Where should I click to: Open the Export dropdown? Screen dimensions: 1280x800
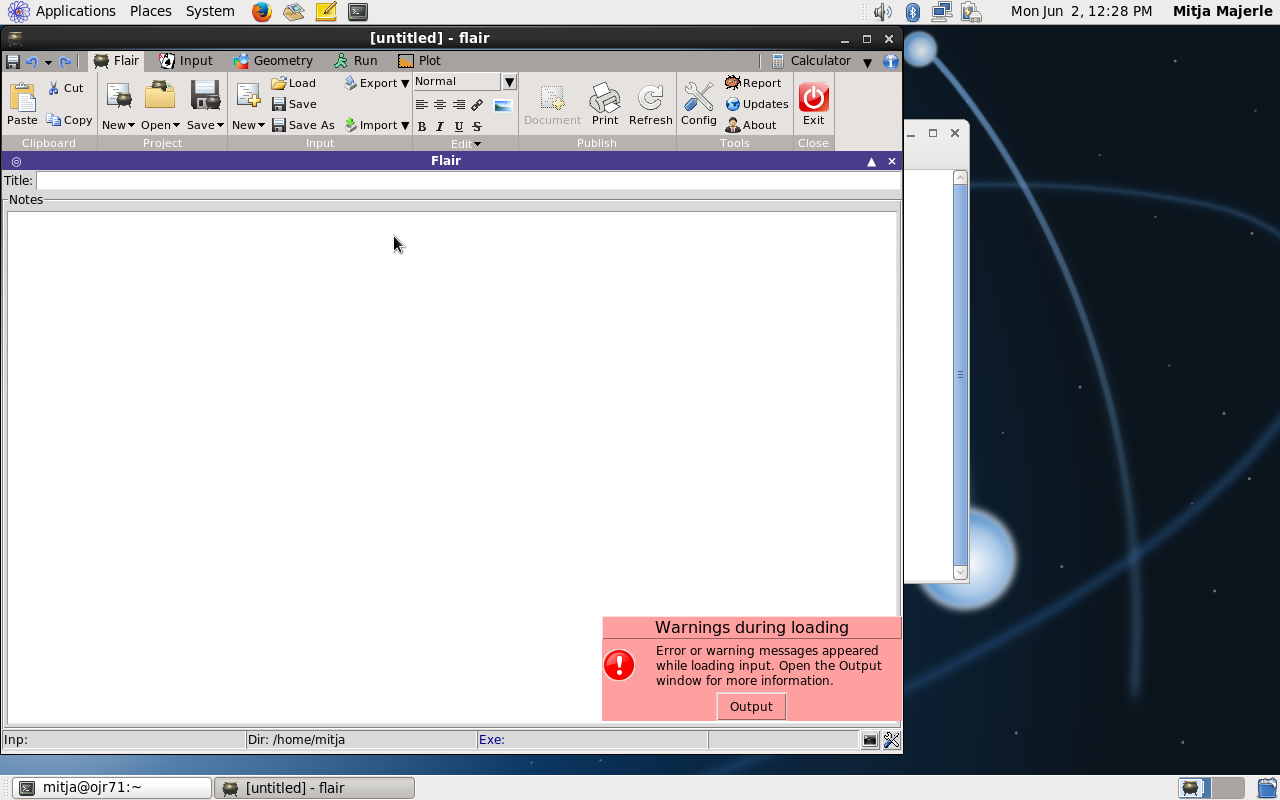377,83
